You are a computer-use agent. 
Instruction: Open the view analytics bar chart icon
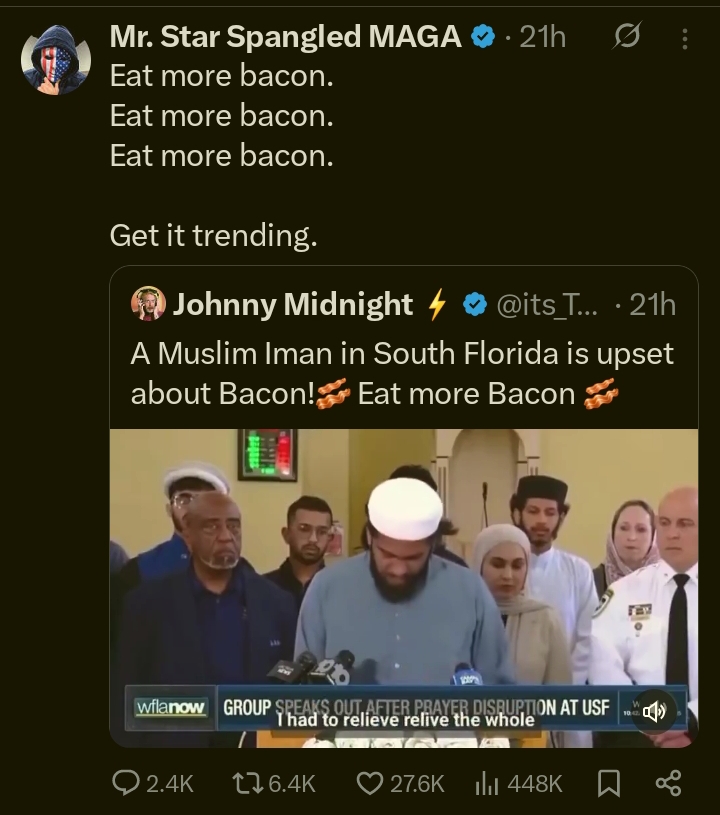pyautogui.click(x=487, y=783)
